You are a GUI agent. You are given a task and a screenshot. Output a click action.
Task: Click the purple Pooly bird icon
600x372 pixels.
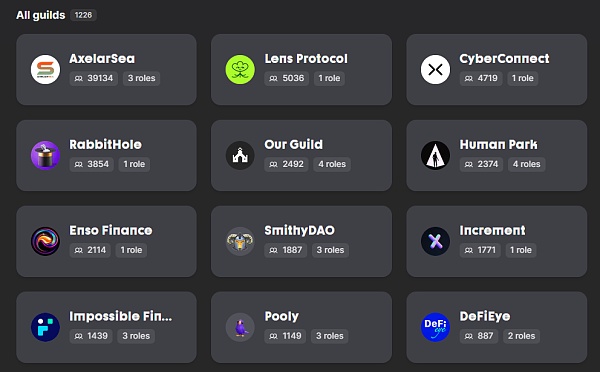point(240,327)
